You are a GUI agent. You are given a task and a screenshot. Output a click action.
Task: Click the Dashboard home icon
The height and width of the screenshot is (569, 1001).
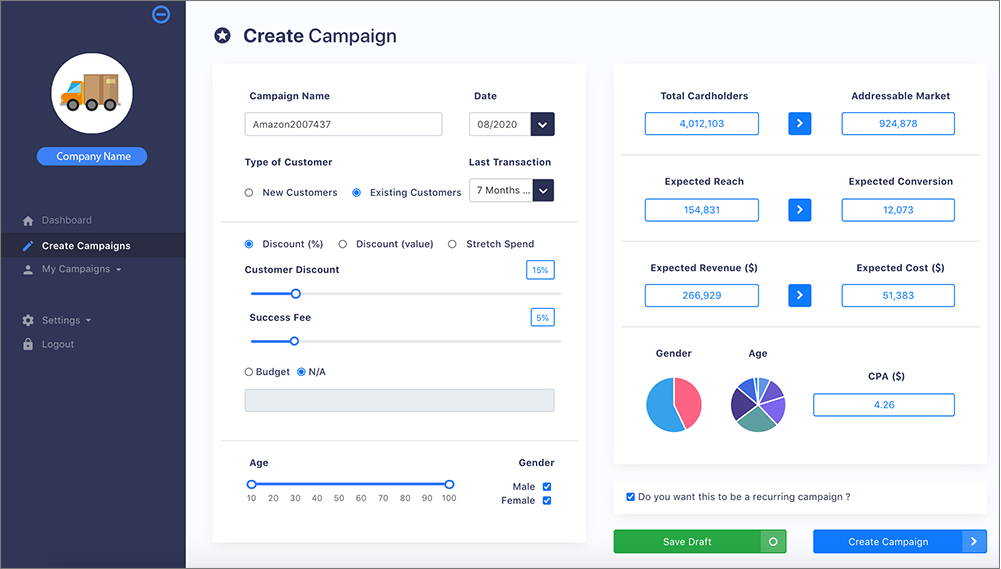[x=27, y=220]
